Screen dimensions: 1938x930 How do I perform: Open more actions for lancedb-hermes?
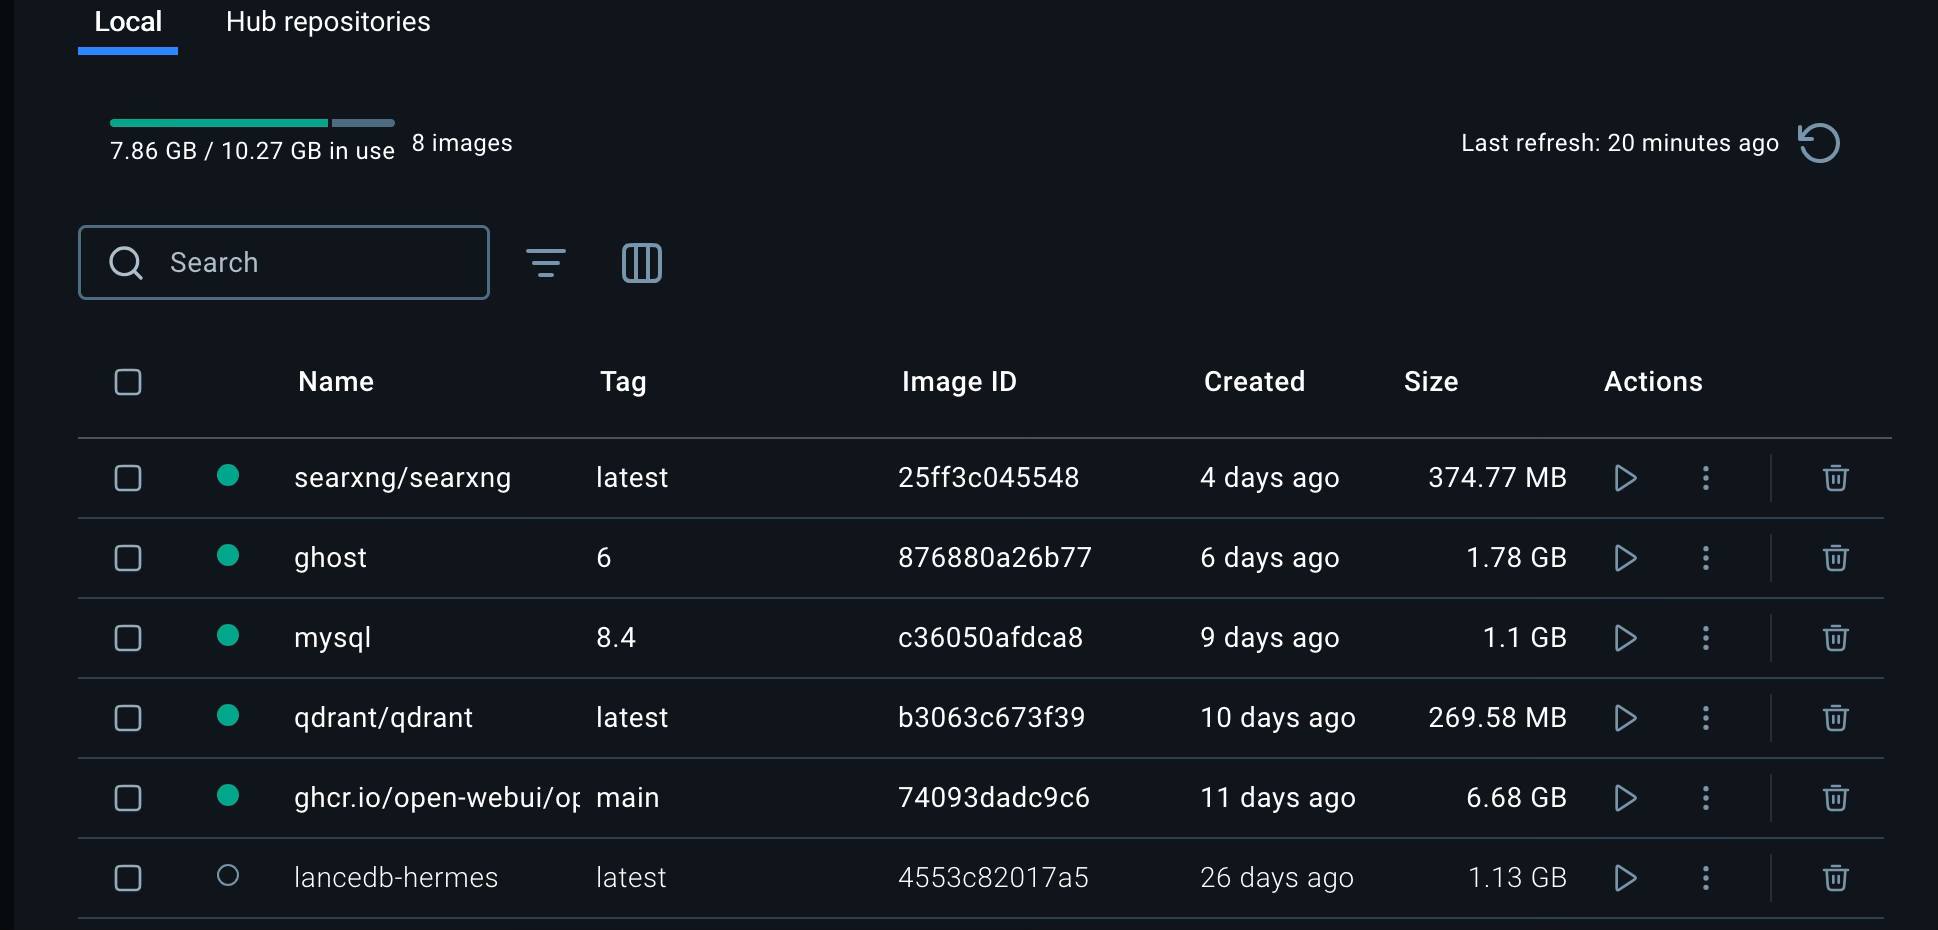pyautogui.click(x=1706, y=878)
